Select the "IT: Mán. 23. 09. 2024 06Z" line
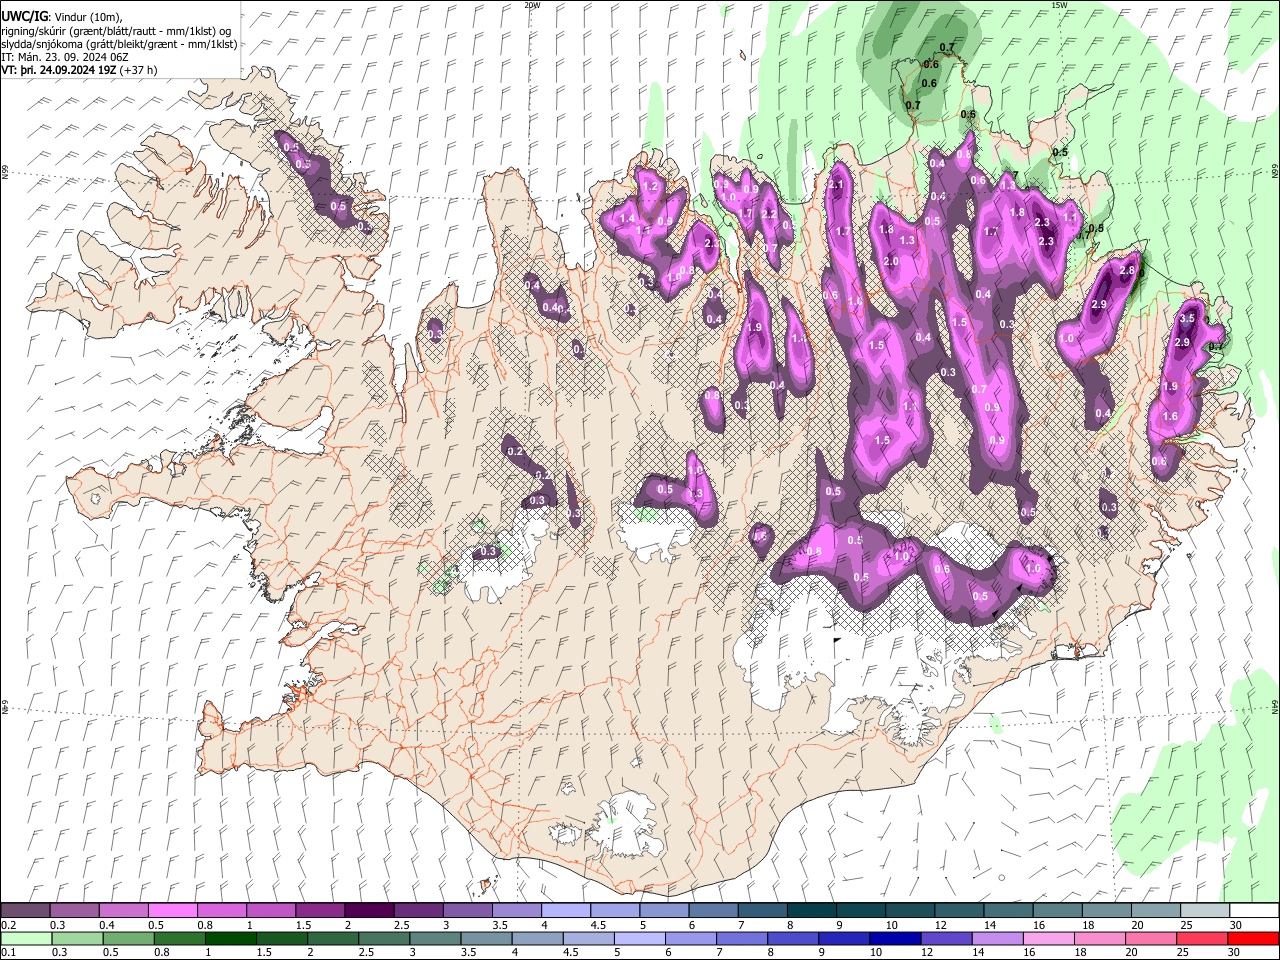Screen dimensions: 1280x960 pyautogui.click(x=63, y=57)
